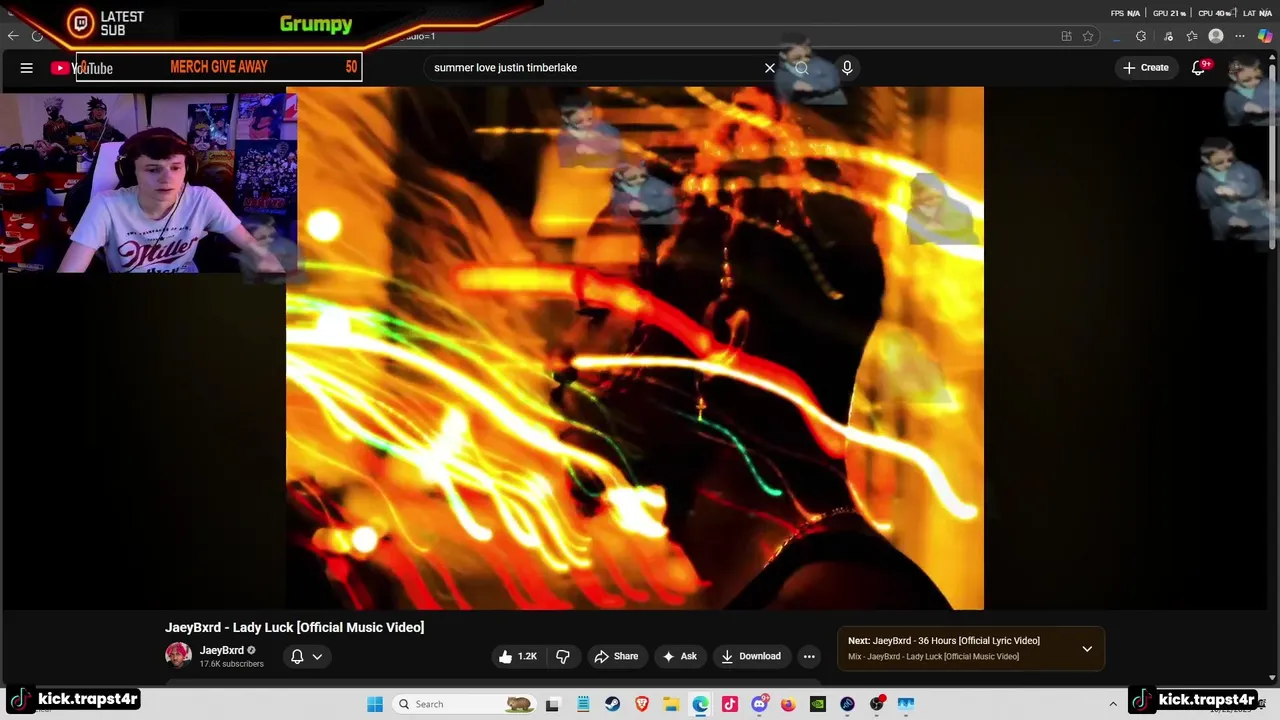The height and width of the screenshot is (720, 1280).
Task: Add this page to favorites with the star icon
Action: (1088, 36)
